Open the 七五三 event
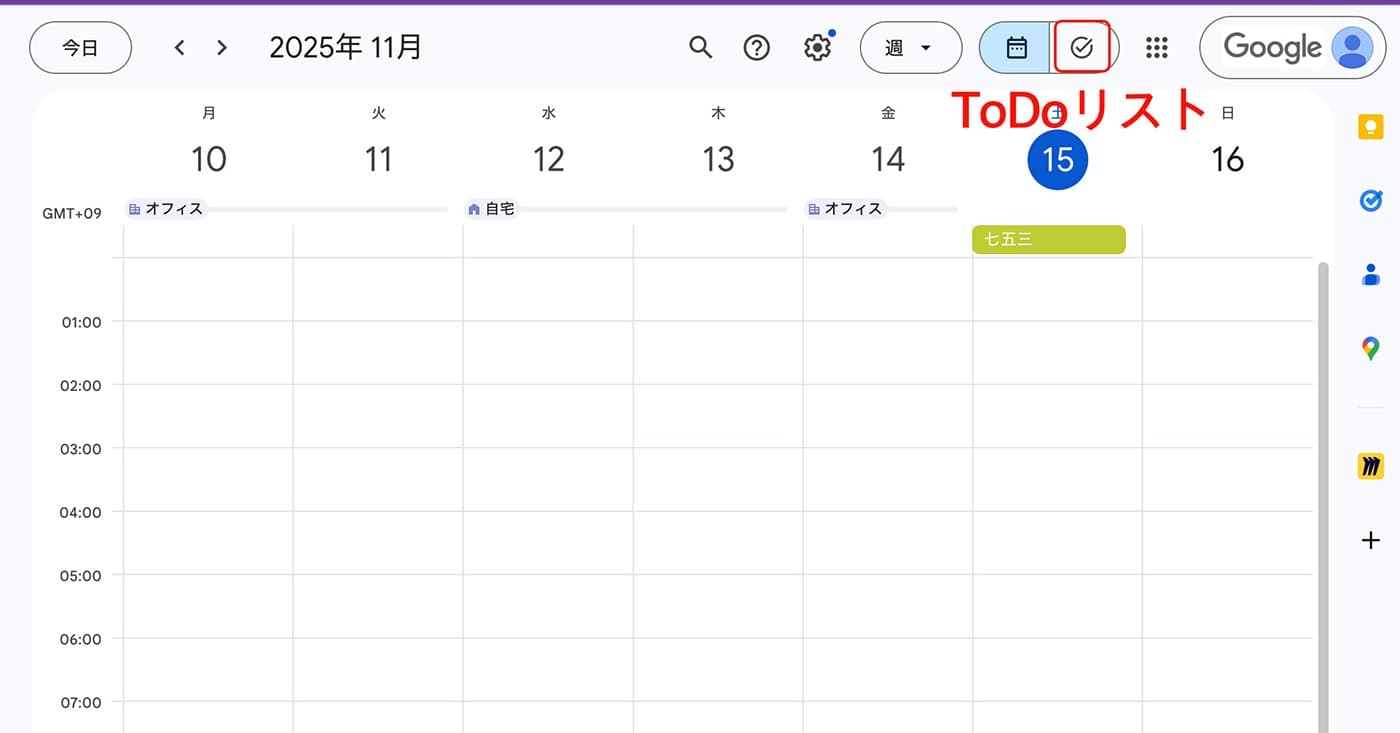 (1048, 240)
